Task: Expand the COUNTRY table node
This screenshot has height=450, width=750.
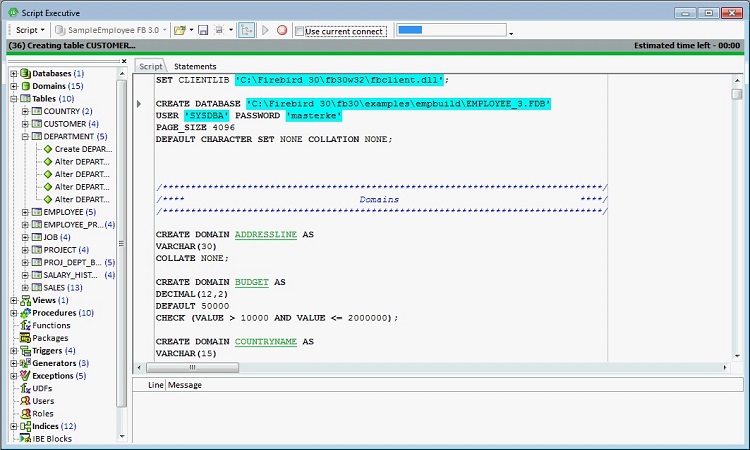Action: [26, 111]
